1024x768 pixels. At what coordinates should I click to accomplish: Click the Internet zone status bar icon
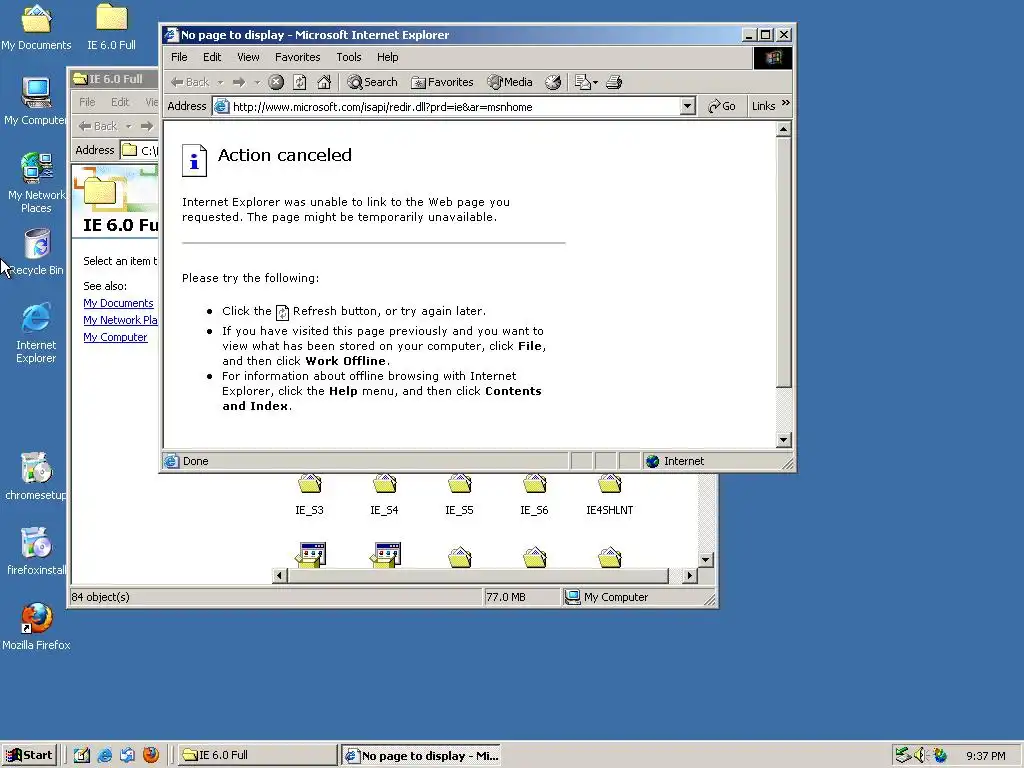[652, 462]
